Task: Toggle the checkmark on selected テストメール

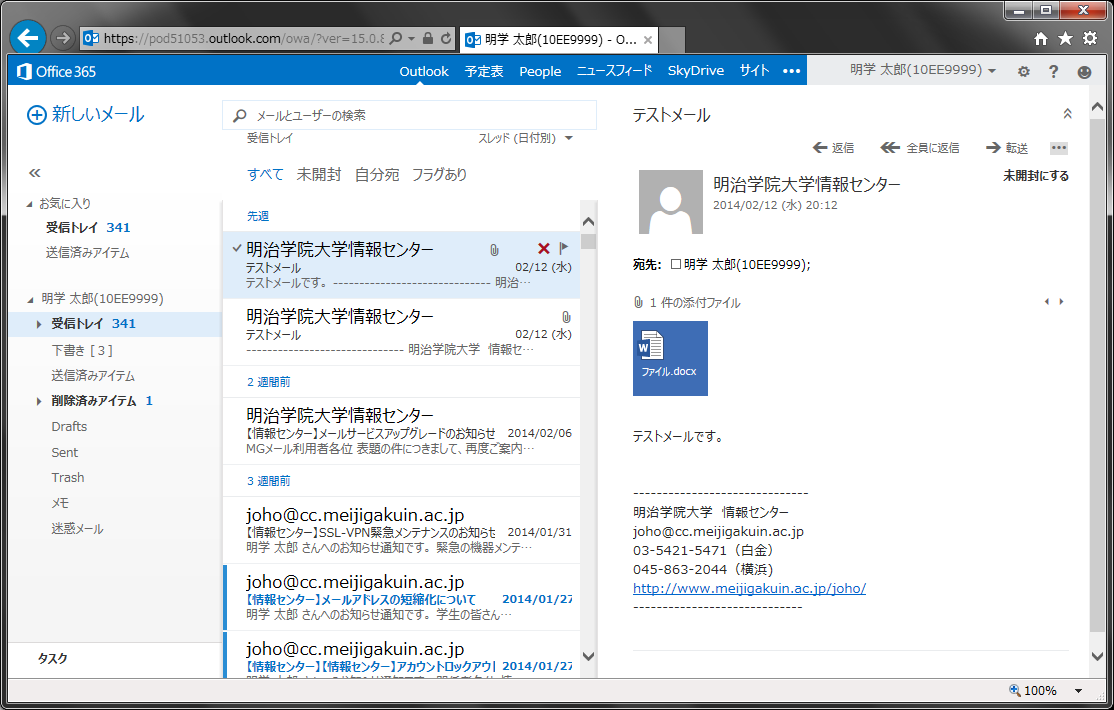Action: (237, 248)
